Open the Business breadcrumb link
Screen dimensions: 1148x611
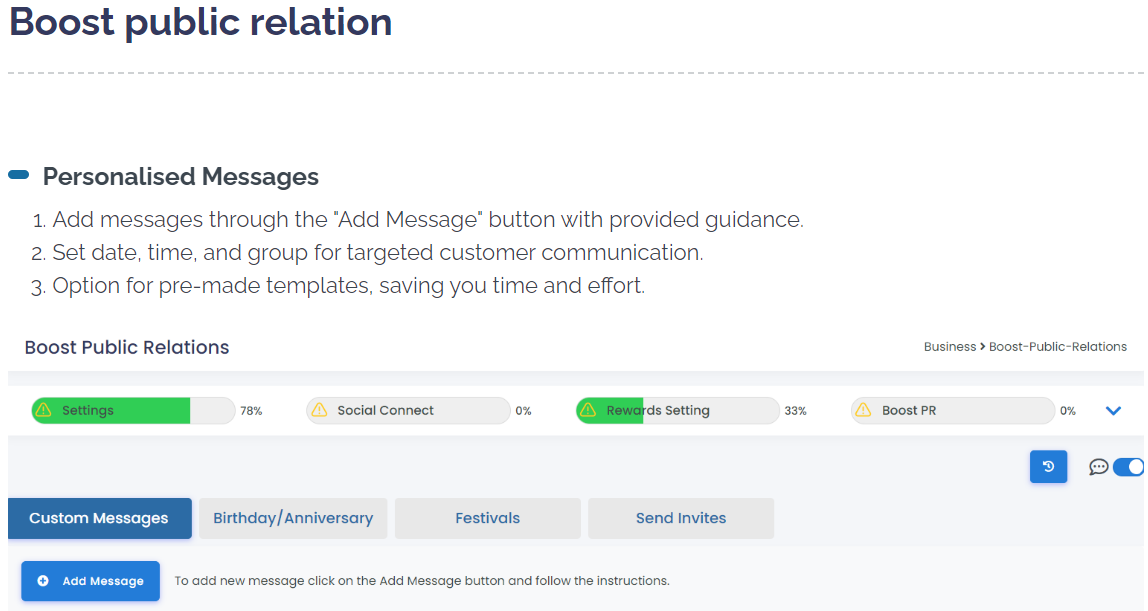(x=950, y=347)
